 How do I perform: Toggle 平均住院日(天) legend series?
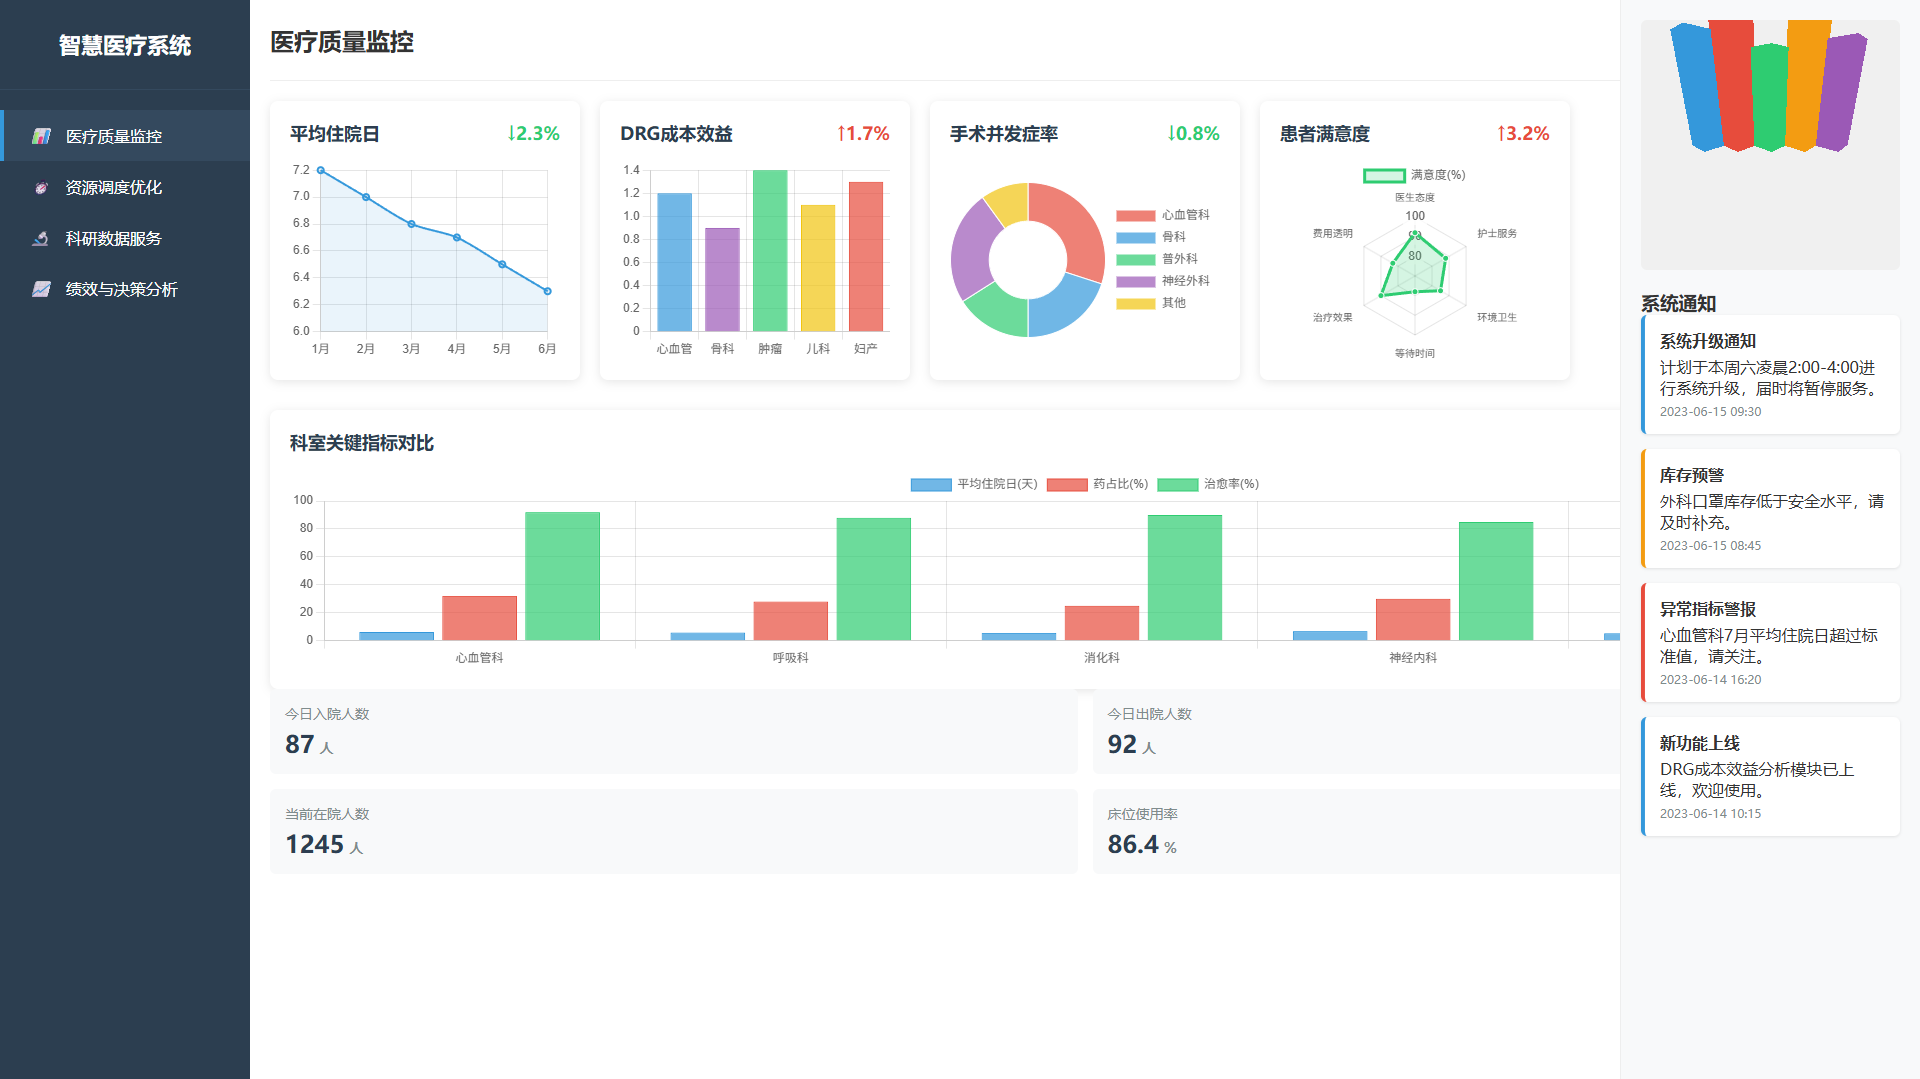pyautogui.click(x=974, y=484)
